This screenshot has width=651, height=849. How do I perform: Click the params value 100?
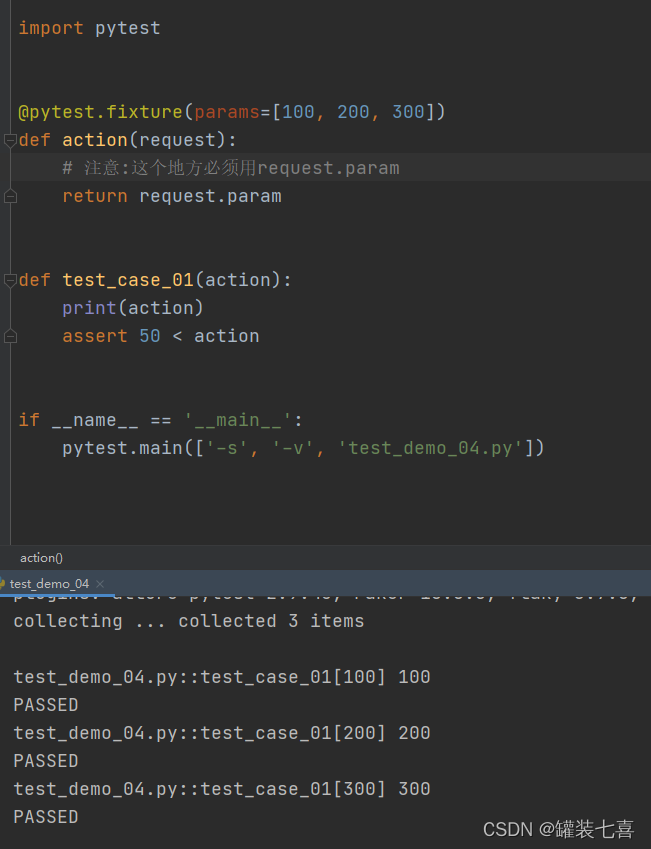(298, 112)
